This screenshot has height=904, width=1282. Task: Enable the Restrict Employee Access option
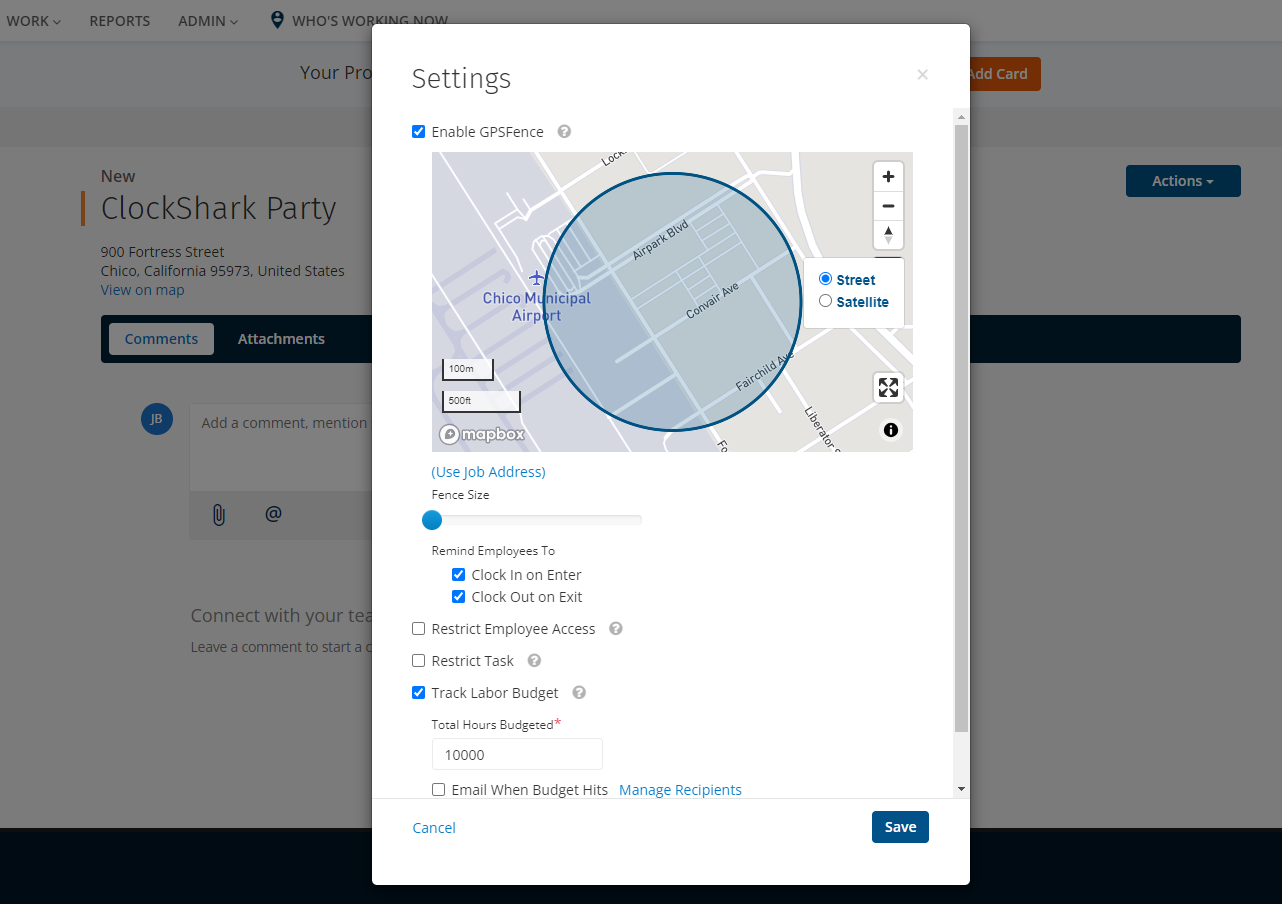[418, 628]
